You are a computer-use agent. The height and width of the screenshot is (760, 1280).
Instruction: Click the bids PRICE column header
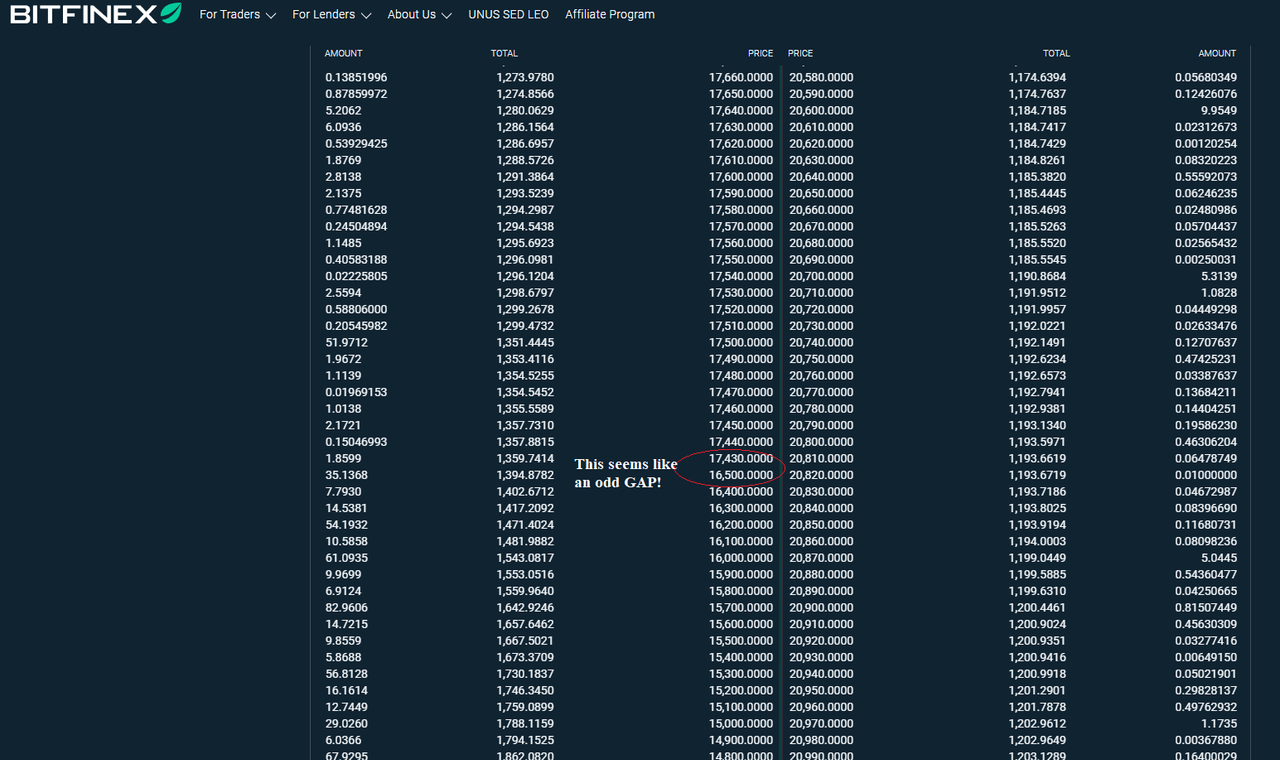(761, 53)
